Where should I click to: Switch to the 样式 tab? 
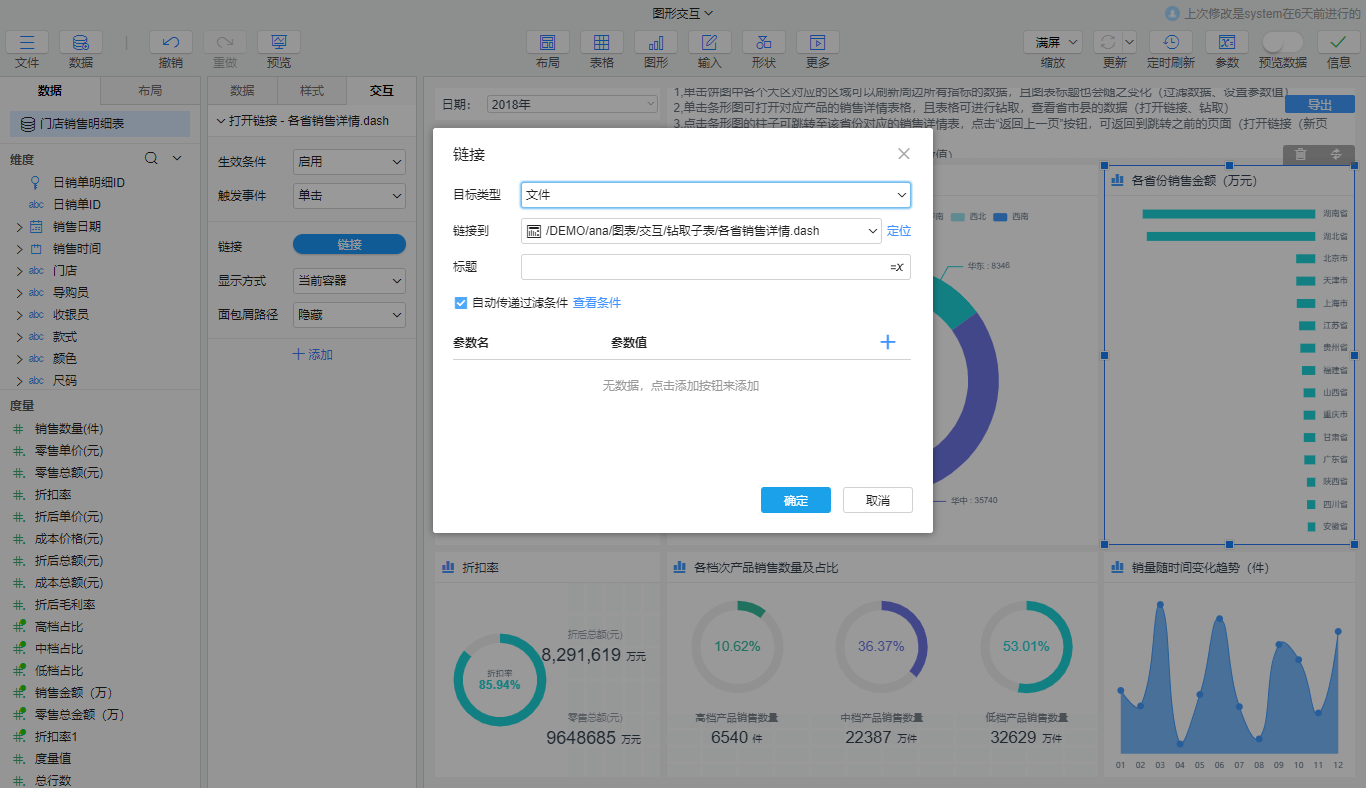312,90
